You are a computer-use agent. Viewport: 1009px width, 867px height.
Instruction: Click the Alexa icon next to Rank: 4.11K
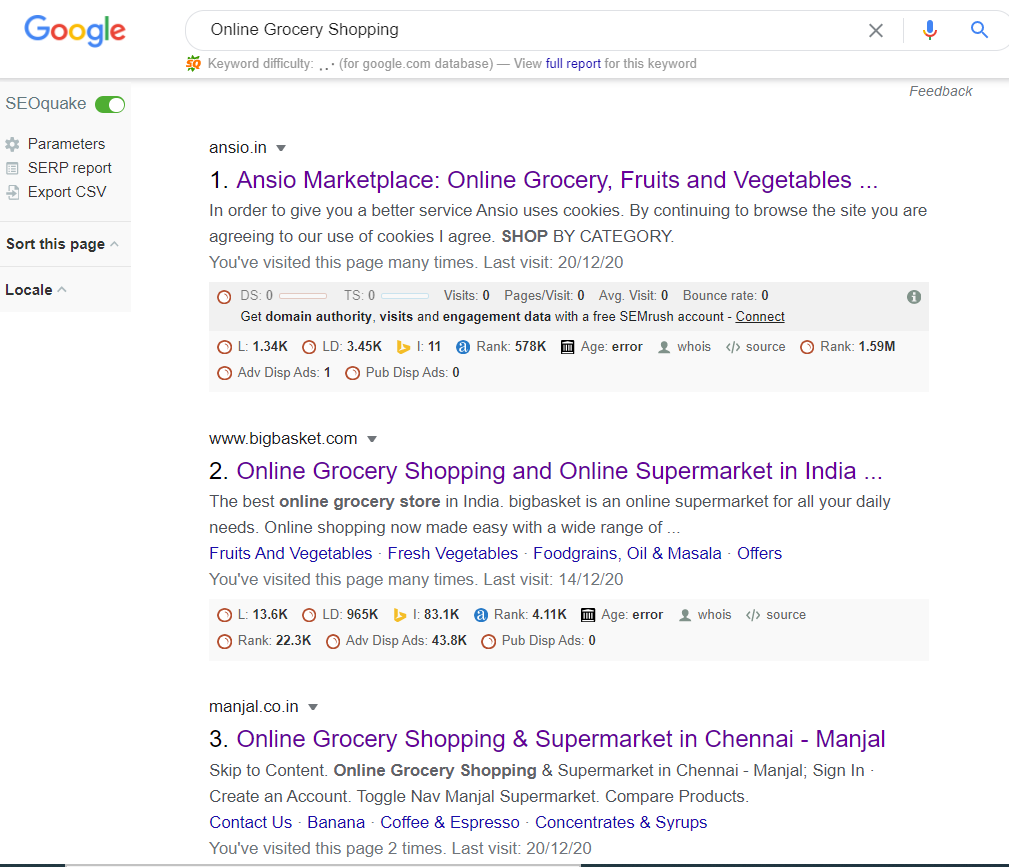coord(481,615)
